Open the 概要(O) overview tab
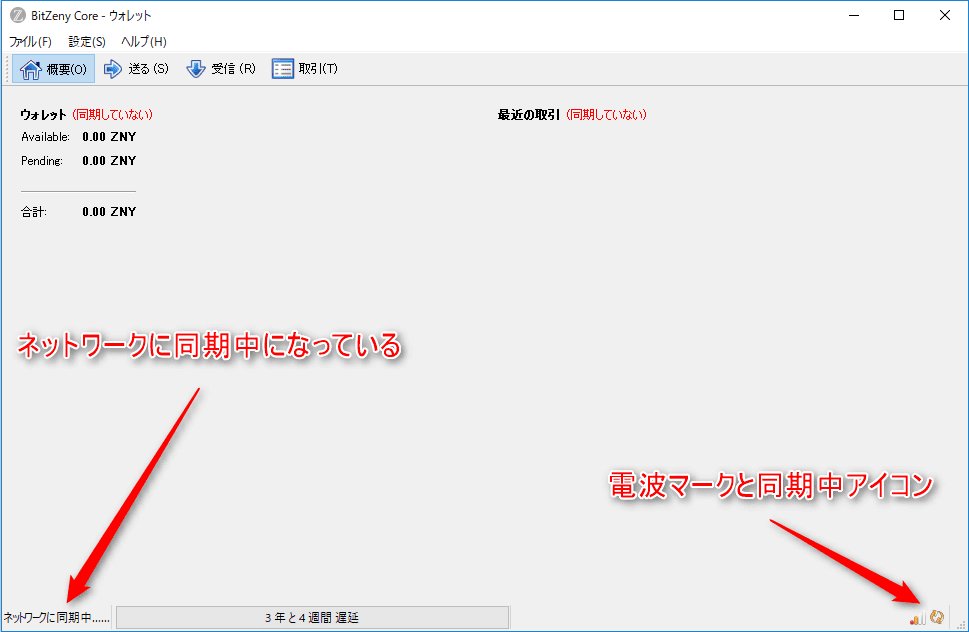969x632 pixels. tap(53, 69)
